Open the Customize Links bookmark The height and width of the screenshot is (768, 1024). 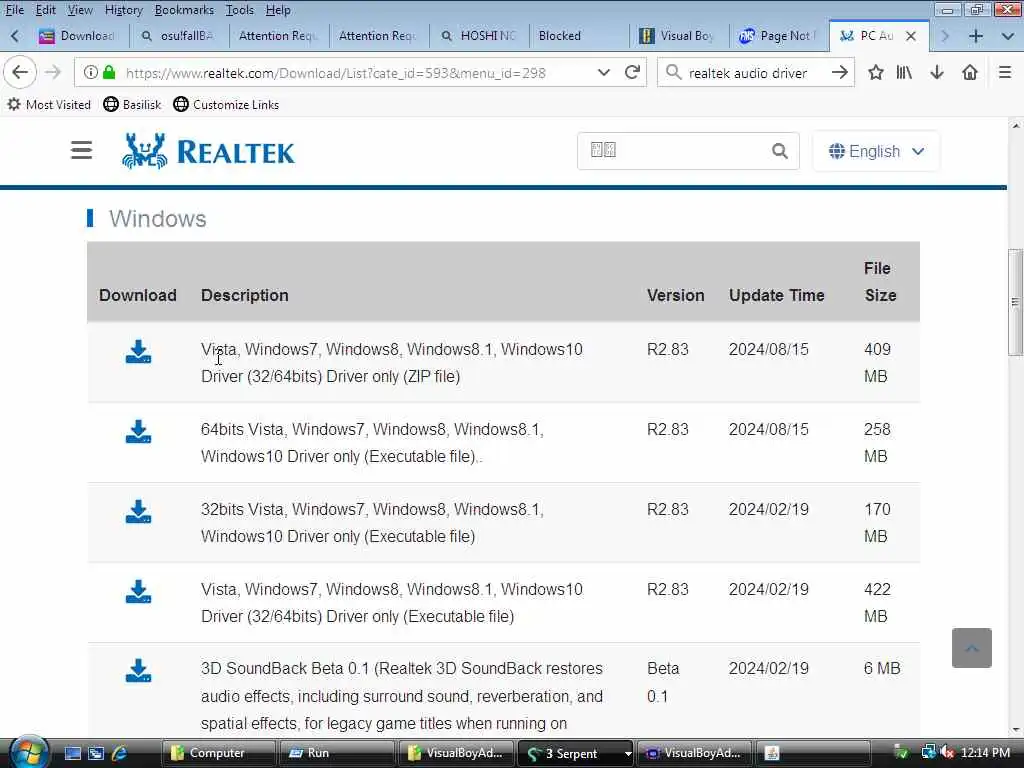click(226, 104)
